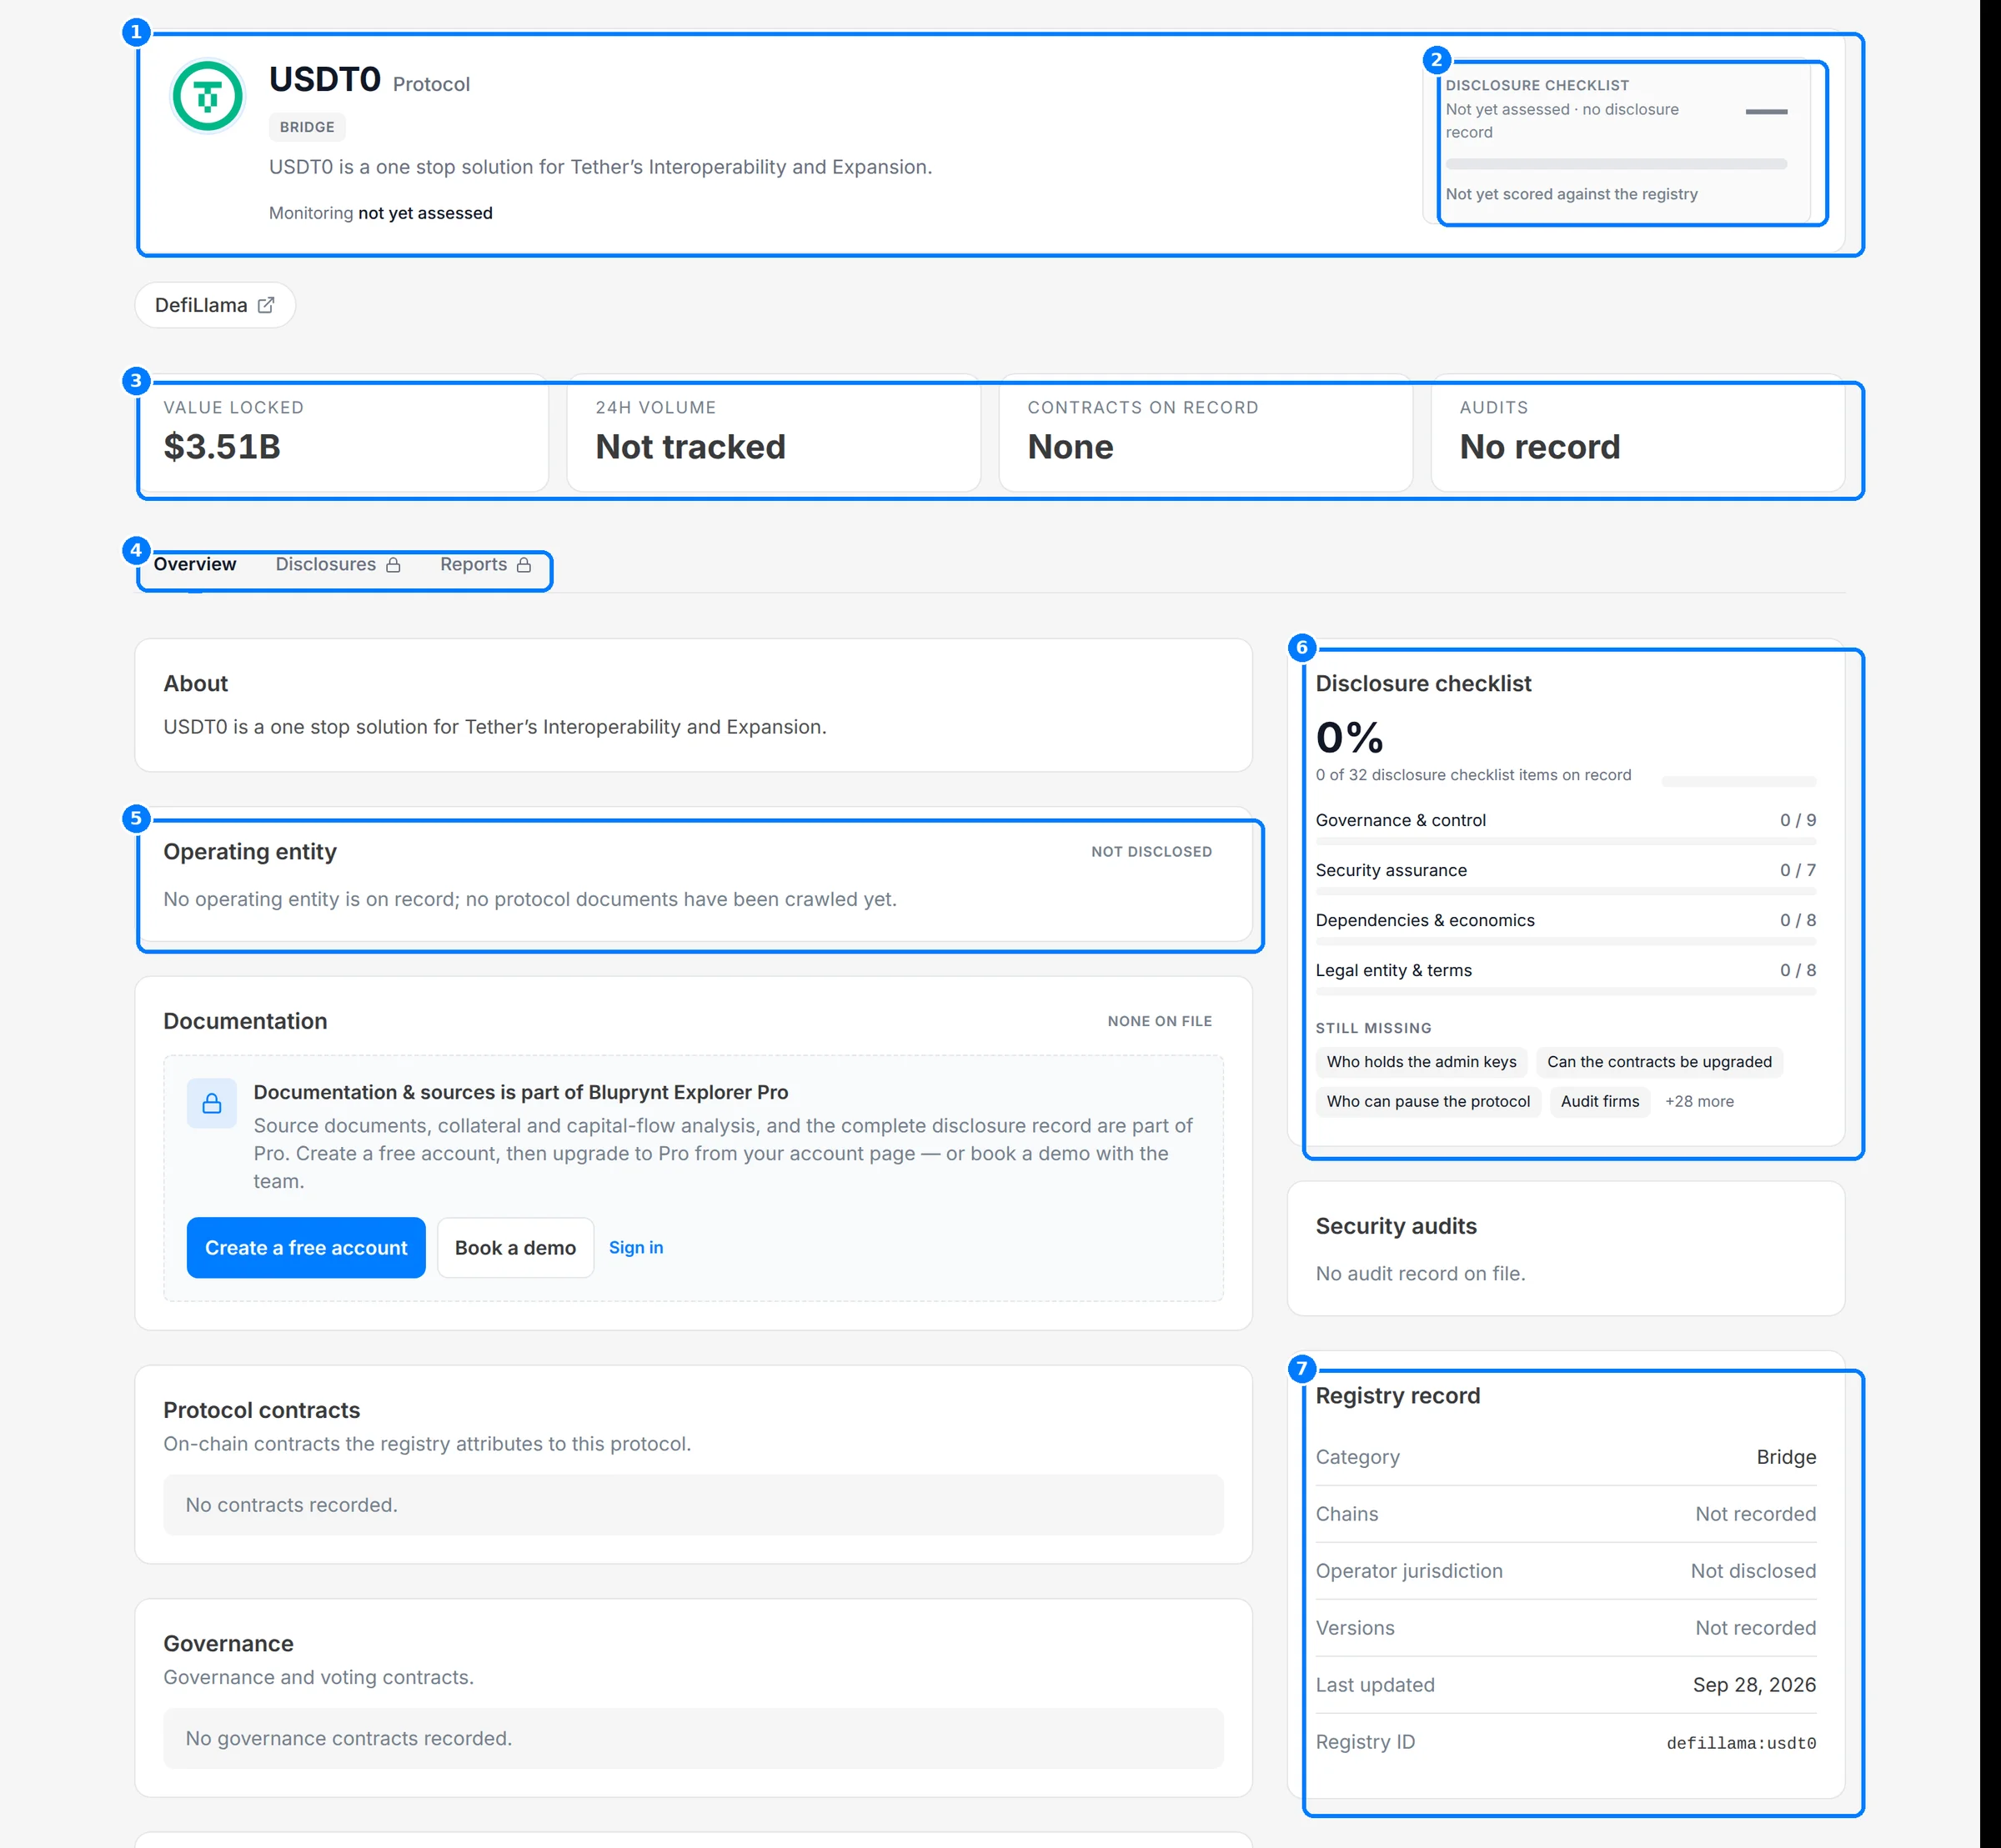
Task: Switch to the Disclosures tab
Action: coord(338,564)
